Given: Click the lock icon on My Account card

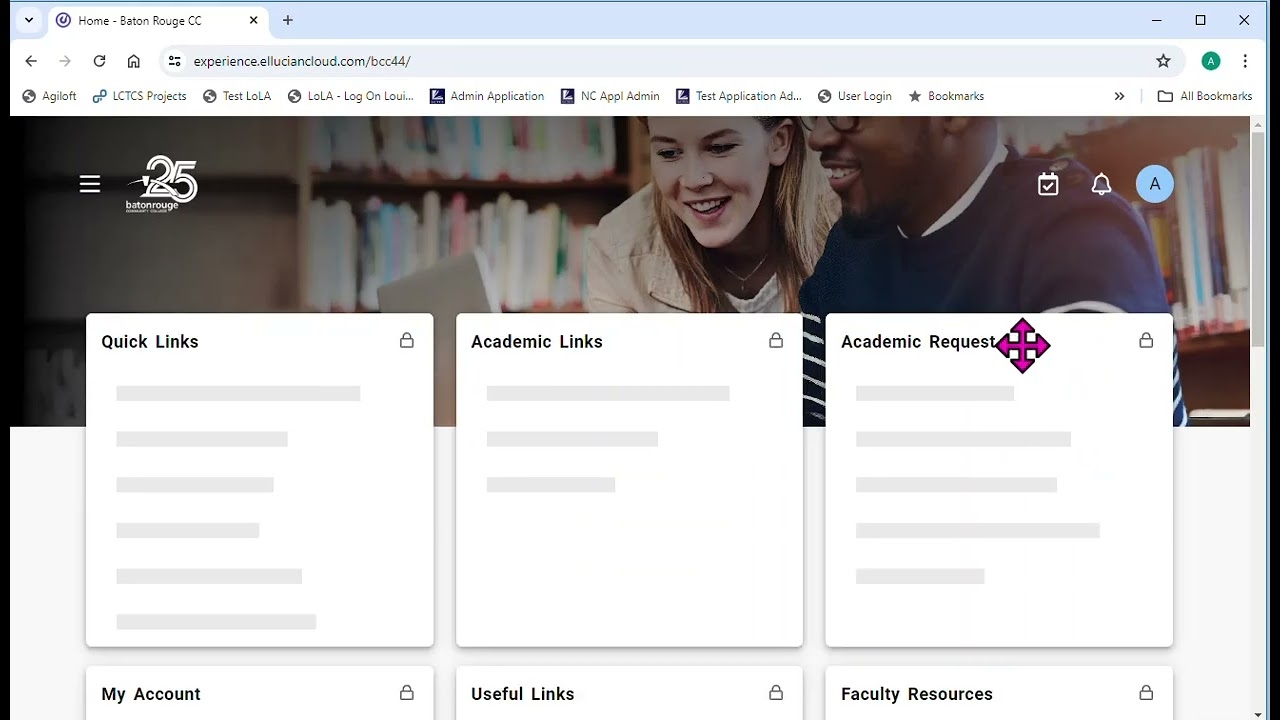Looking at the screenshot, I should tap(407, 693).
